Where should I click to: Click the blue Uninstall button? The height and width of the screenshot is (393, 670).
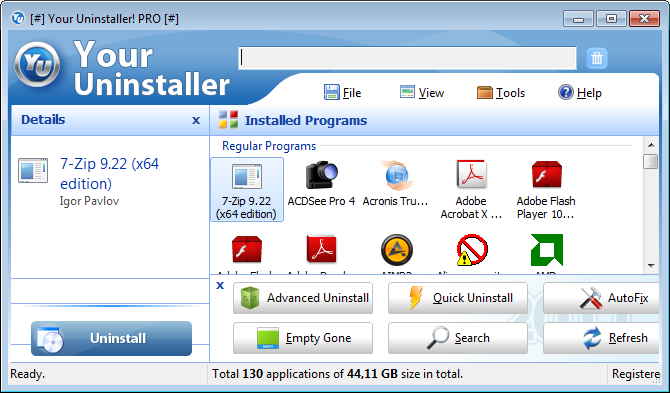(112, 338)
